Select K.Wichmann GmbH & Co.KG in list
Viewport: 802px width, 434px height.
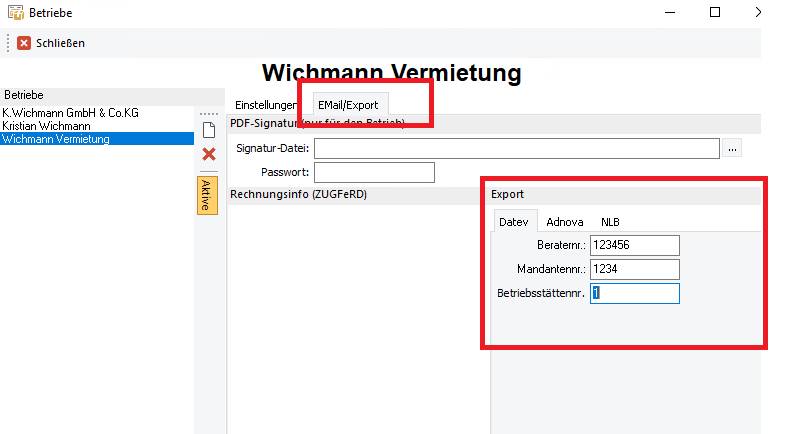click(x=97, y=112)
